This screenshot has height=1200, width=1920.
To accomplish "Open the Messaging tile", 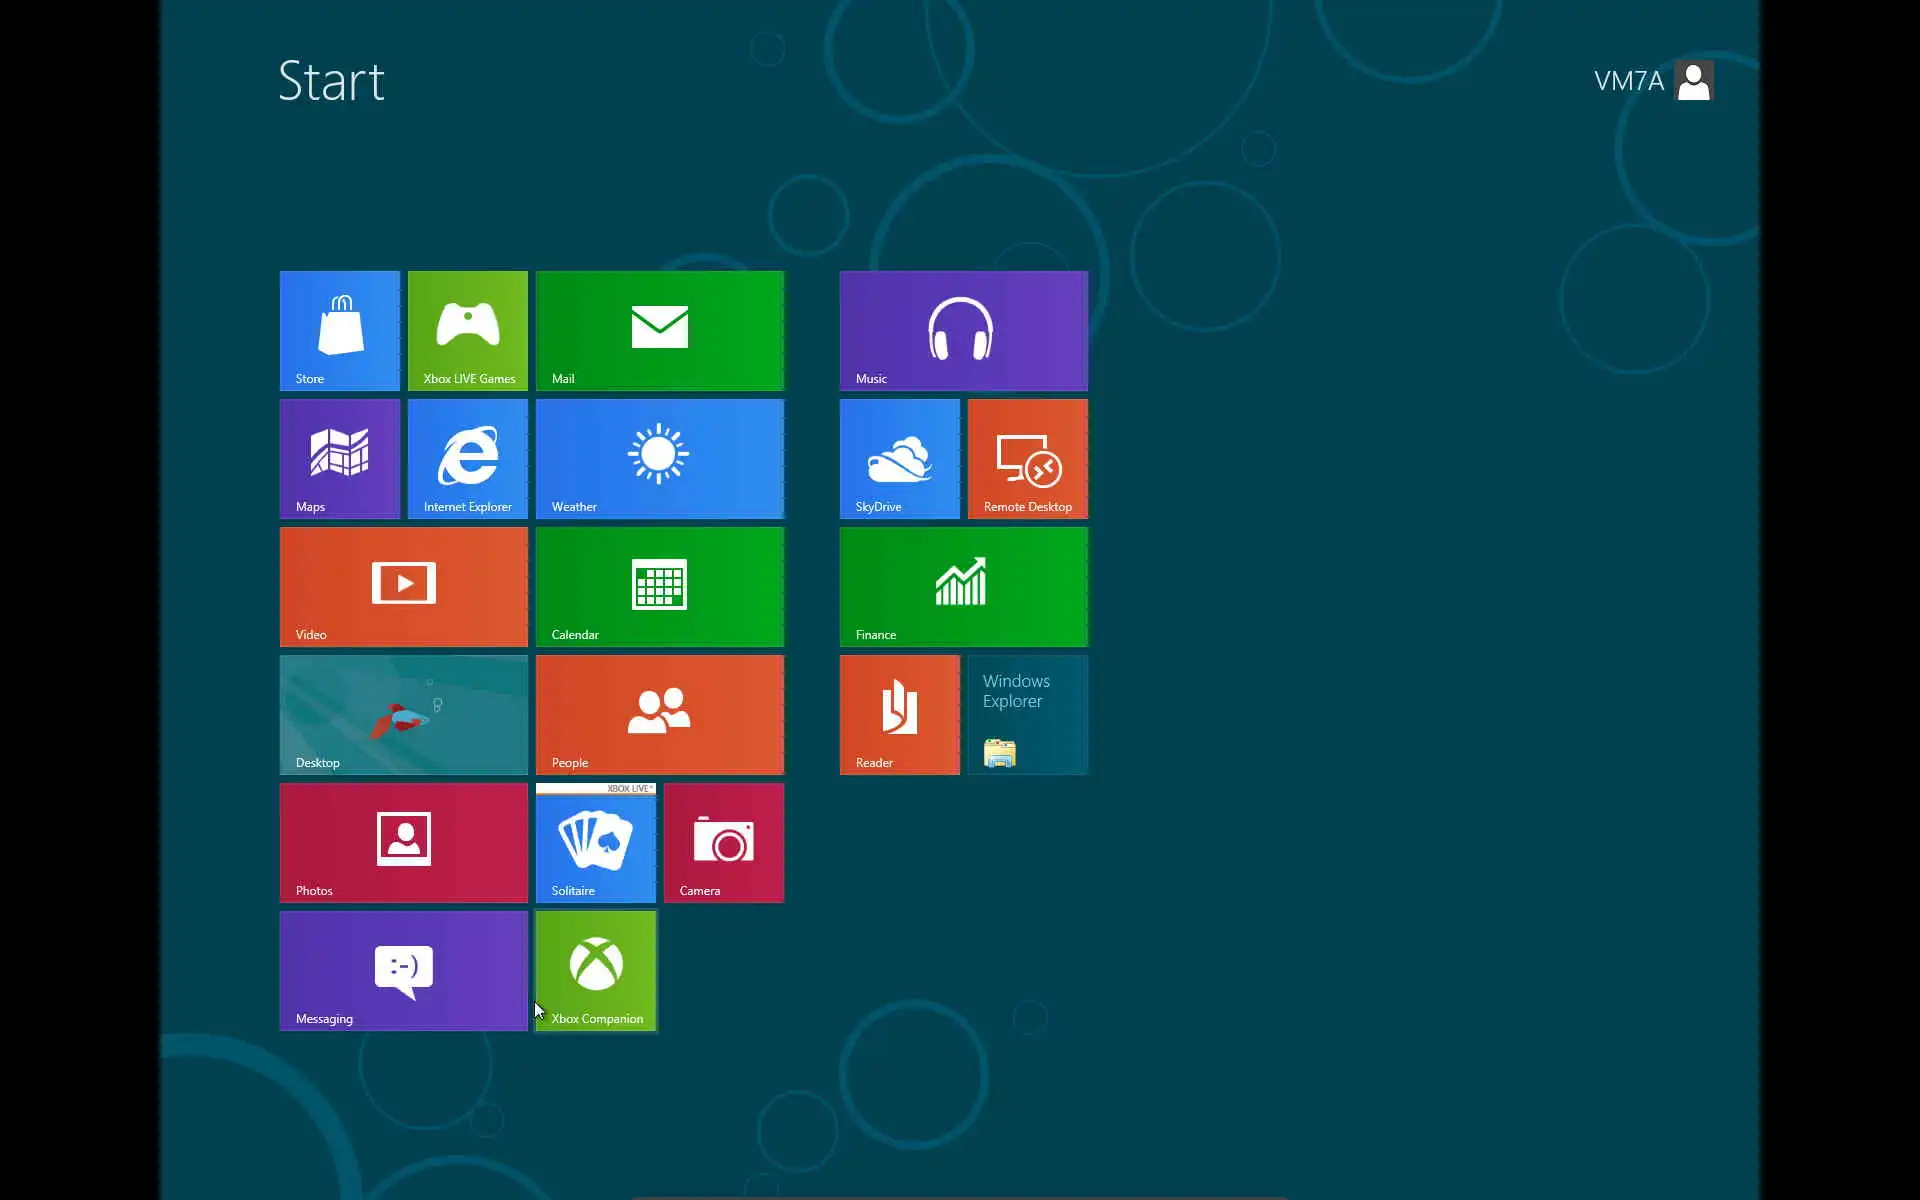I will pos(403,970).
